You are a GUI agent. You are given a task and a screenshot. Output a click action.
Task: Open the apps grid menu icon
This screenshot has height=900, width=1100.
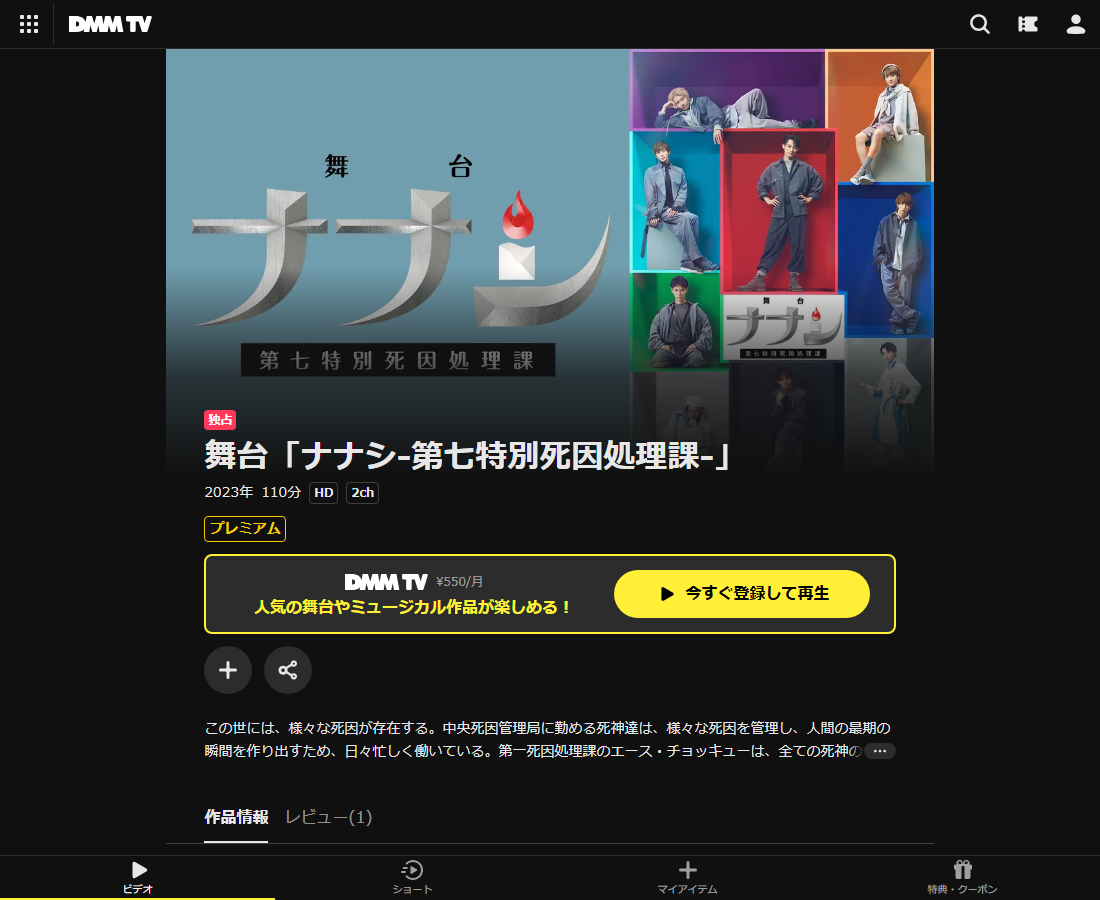point(29,25)
